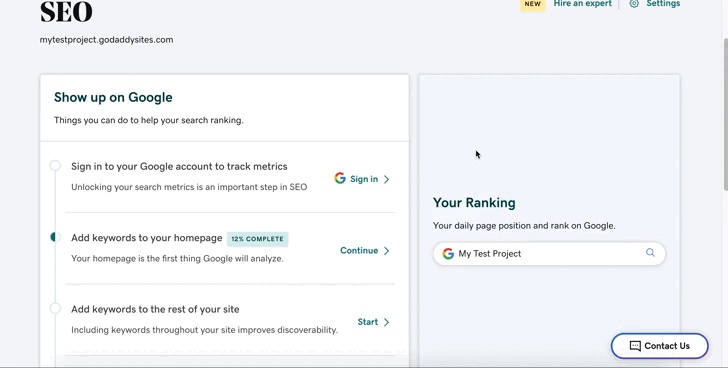728x368 pixels.
Task: Click the 'Show up on Google' heading
Action: point(113,97)
